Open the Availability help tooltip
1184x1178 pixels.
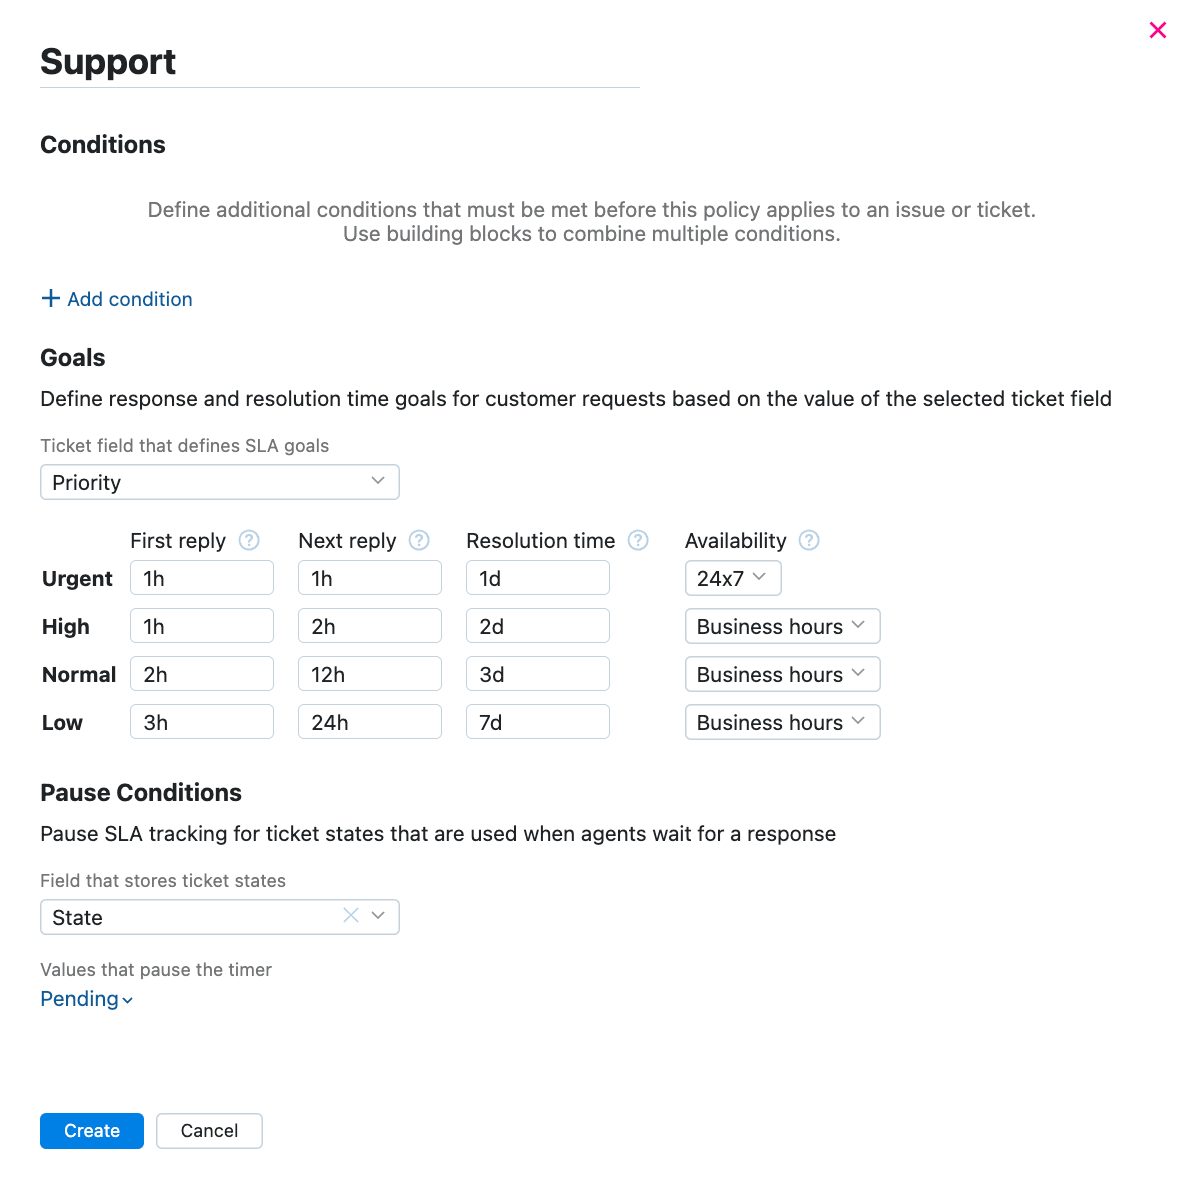pyautogui.click(x=810, y=540)
